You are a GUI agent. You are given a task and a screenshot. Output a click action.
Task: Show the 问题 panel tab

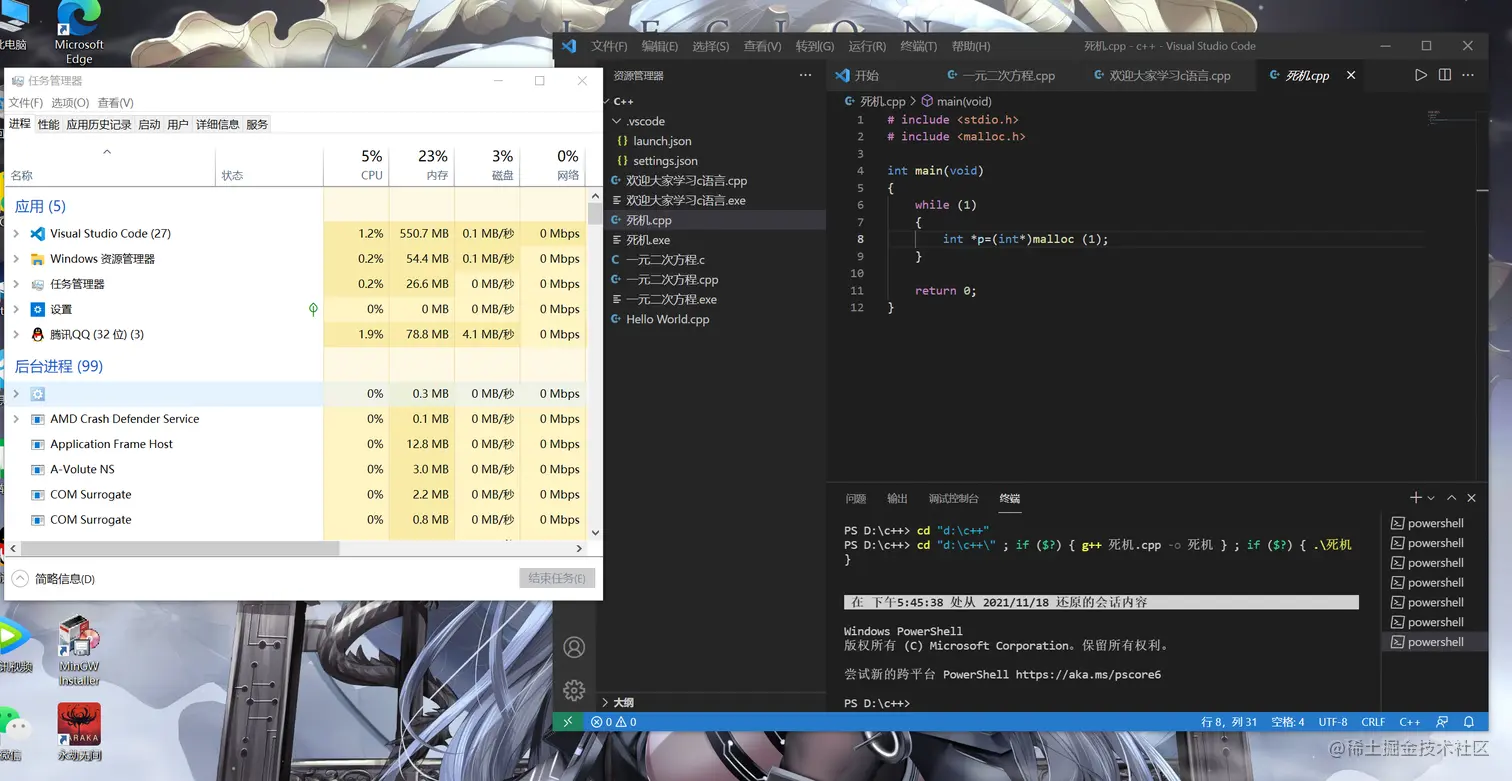855,498
